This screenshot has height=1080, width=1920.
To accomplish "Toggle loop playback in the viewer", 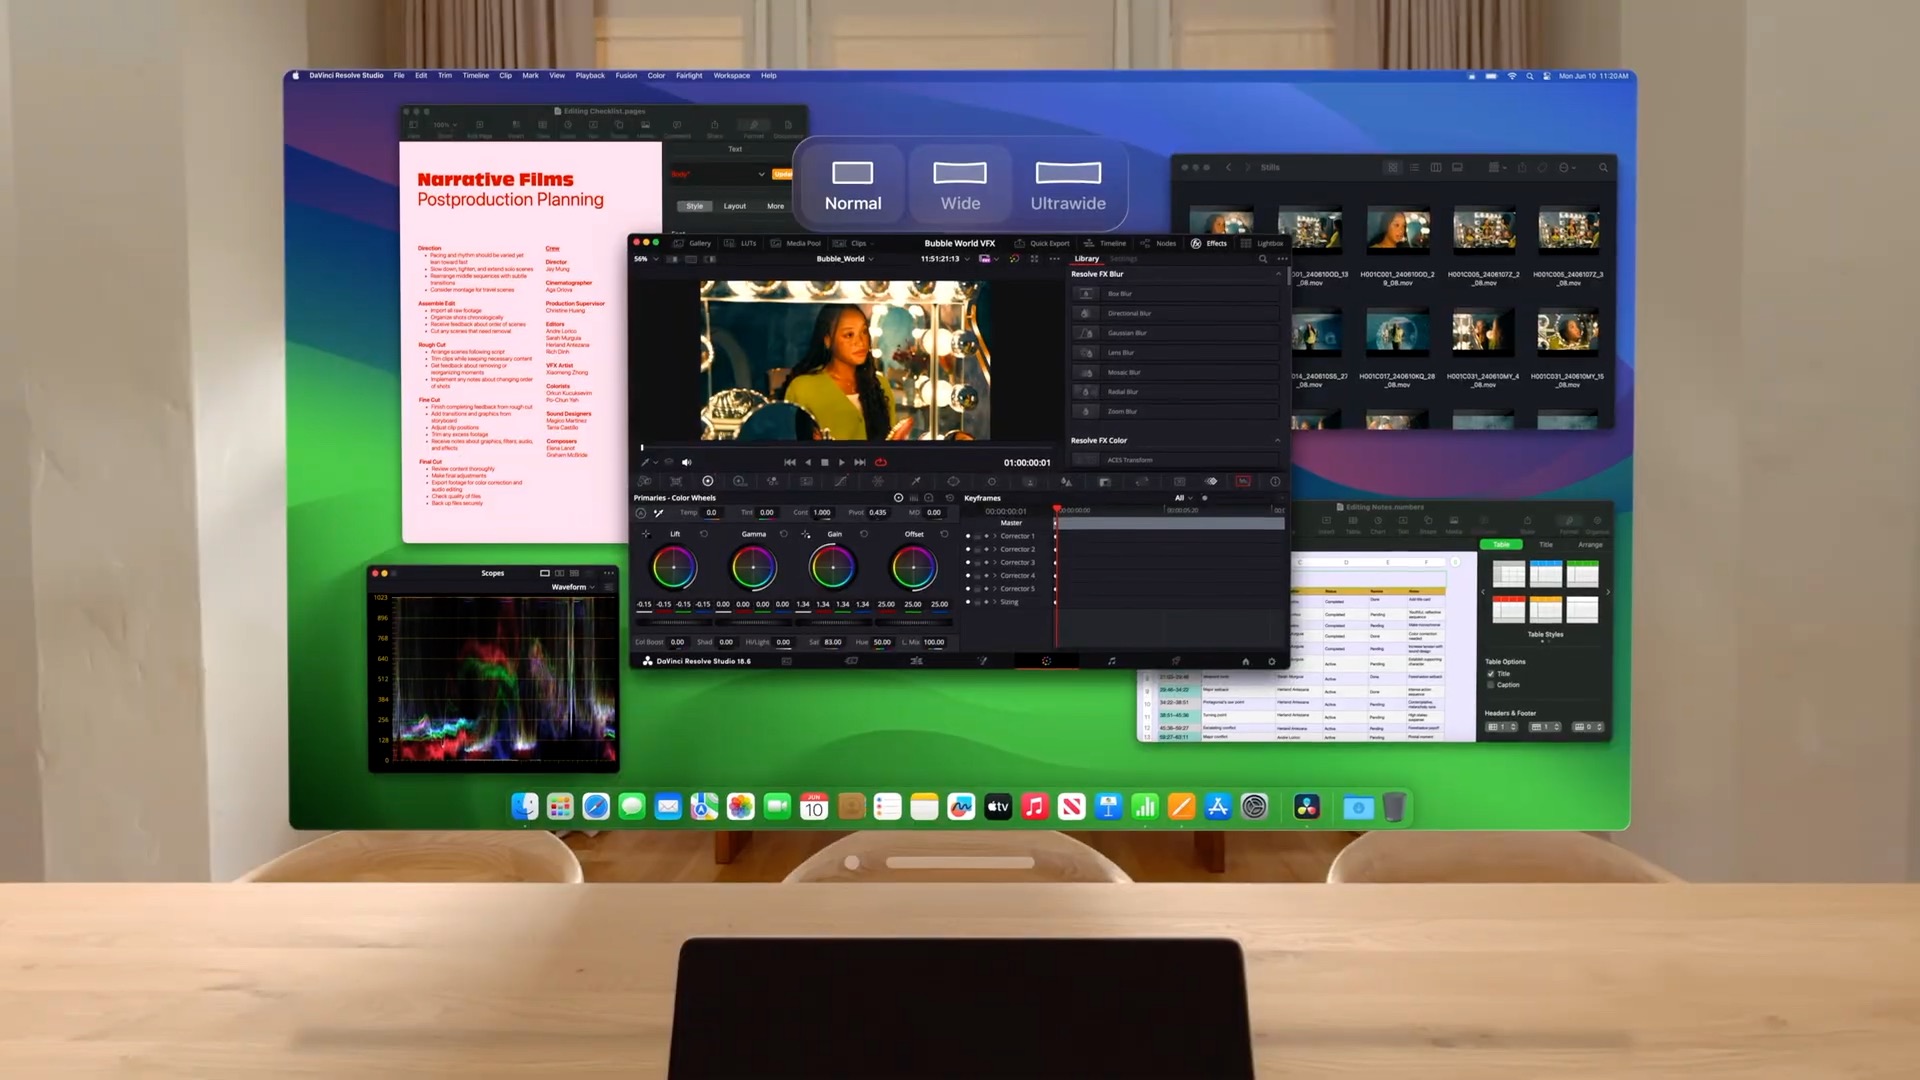I will pos(881,462).
